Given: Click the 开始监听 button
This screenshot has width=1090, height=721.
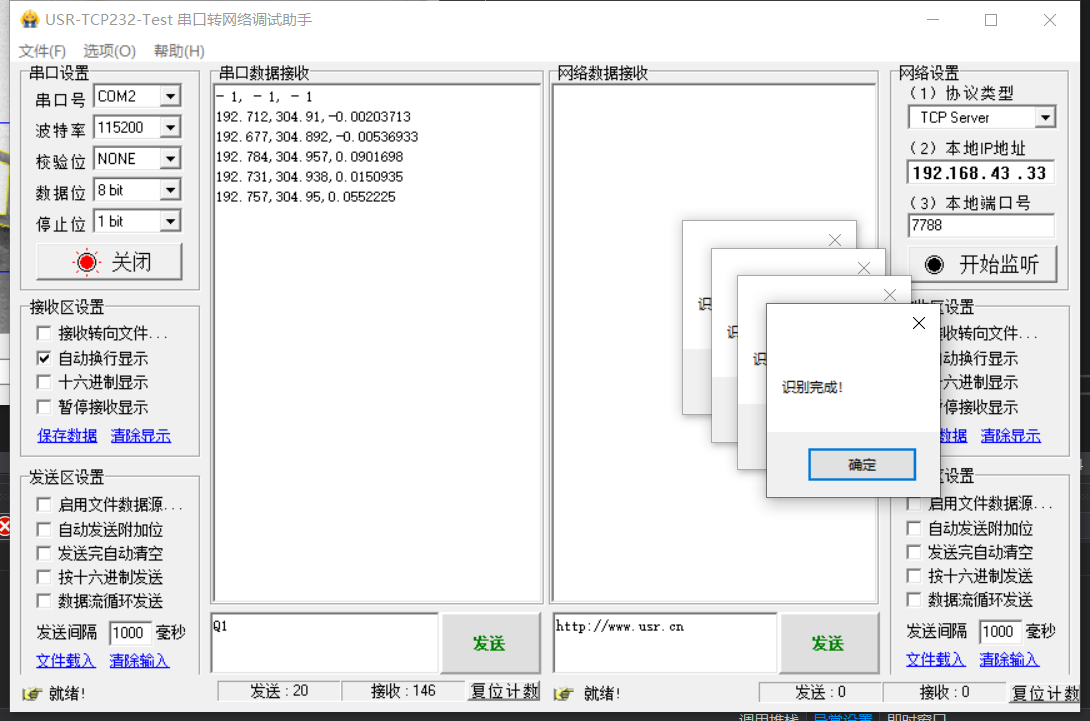Looking at the screenshot, I should point(982,264).
